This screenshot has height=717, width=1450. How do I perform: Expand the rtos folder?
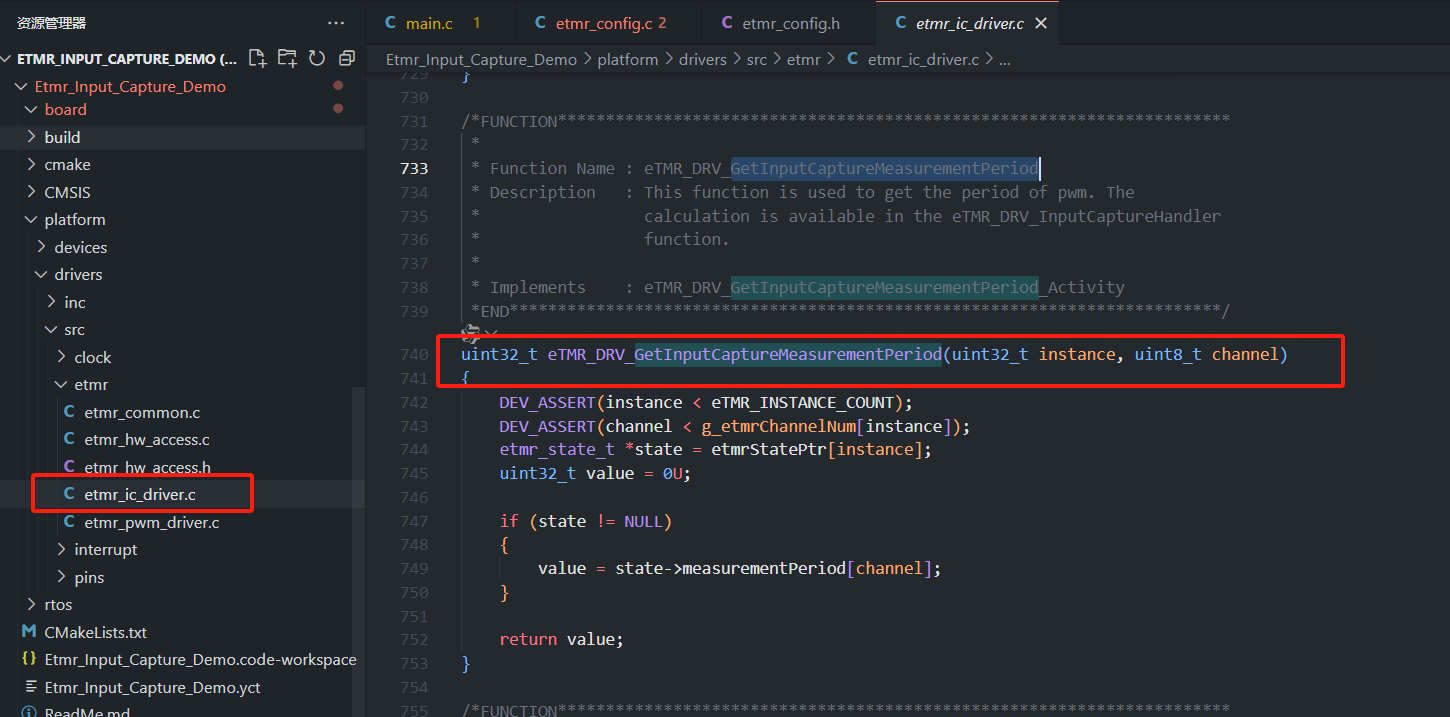[x=32, y=604]
